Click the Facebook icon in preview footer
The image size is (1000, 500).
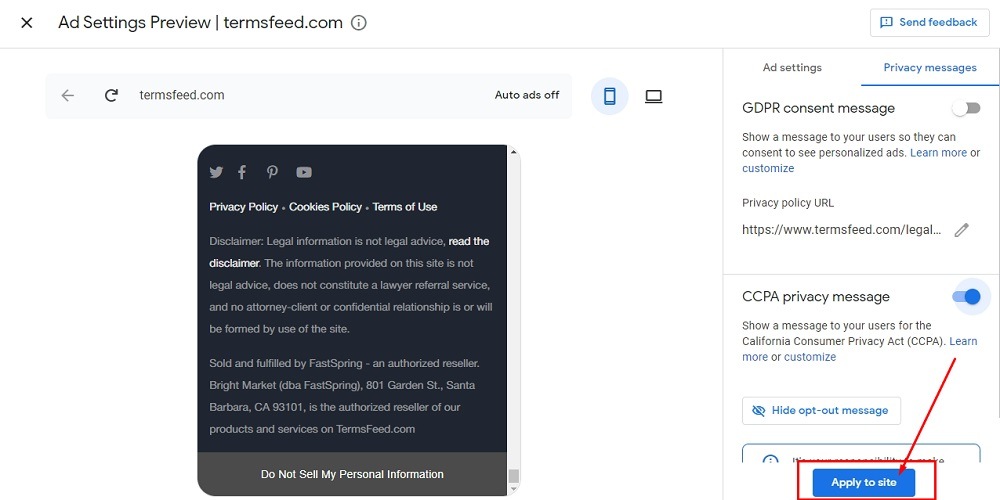[x=242, y=172]
